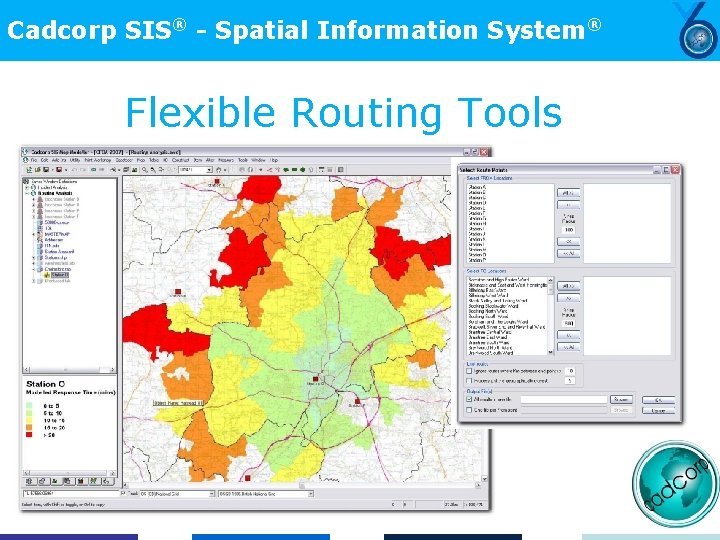Open the File menu in Cadcorp SIS
The image size is (720, 540).
click(x=34, y=160)
